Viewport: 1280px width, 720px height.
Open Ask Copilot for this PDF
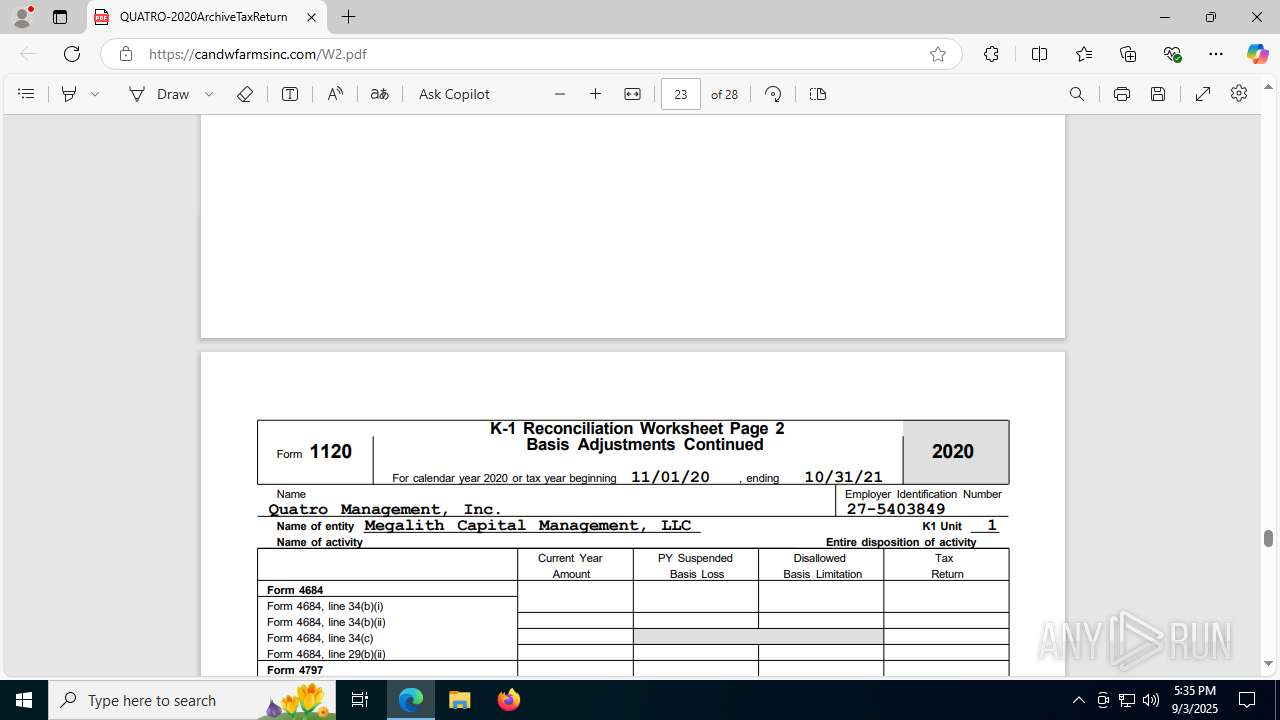click(454, 94)
